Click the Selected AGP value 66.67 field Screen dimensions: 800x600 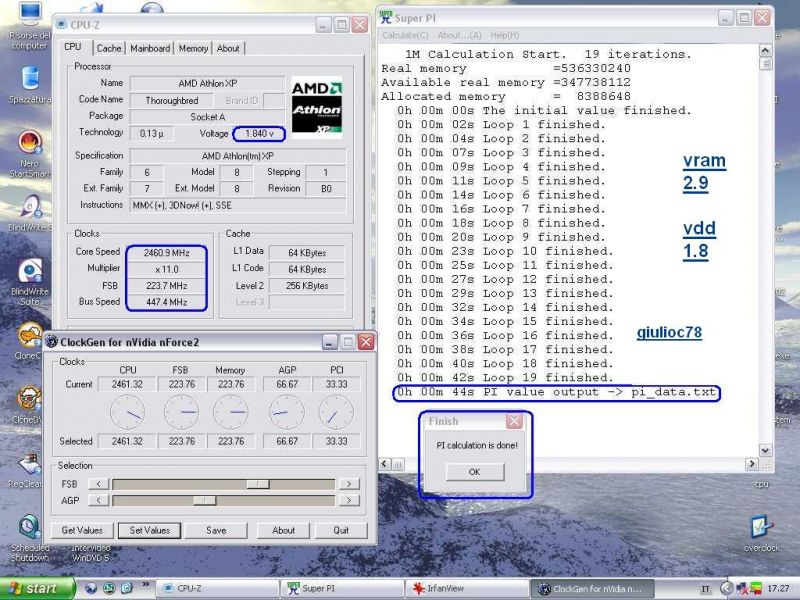click(x=287, y=441)
